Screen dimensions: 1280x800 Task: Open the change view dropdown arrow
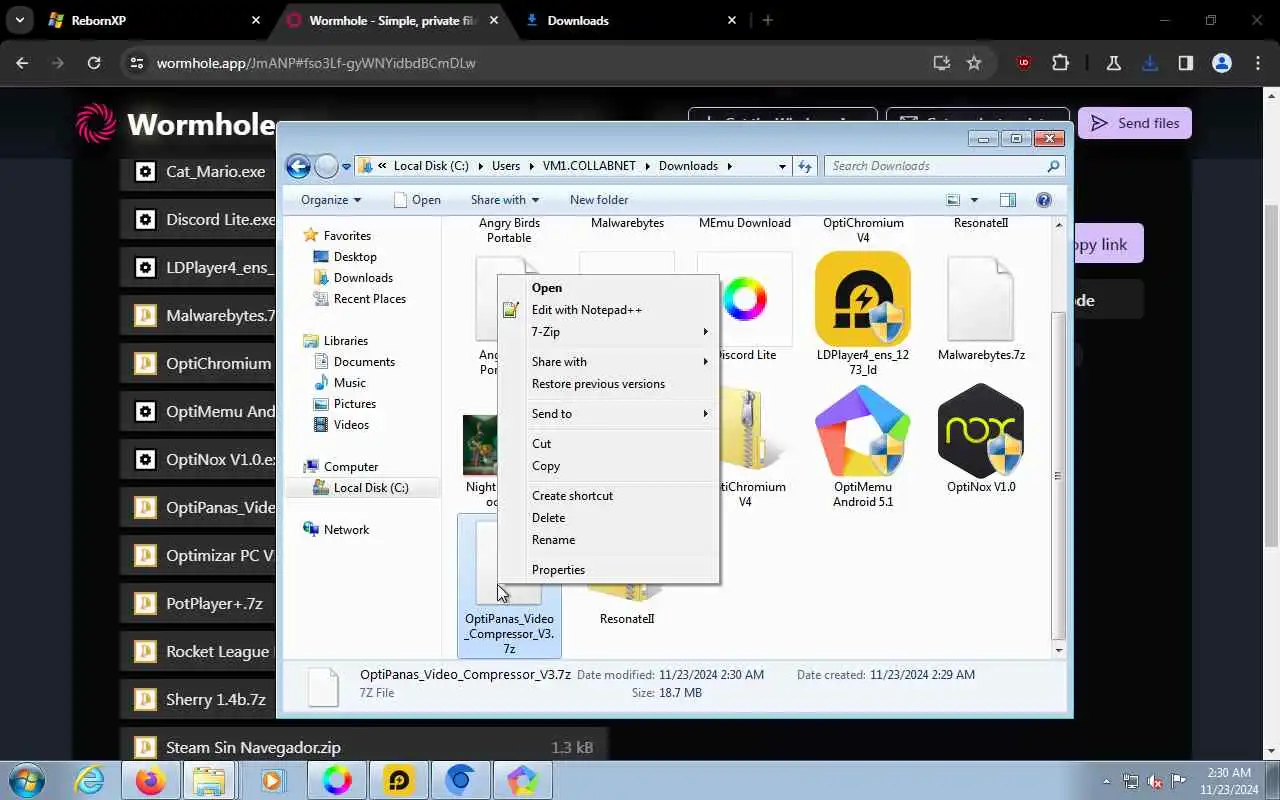pyautogui.click(x=974, y=200)
